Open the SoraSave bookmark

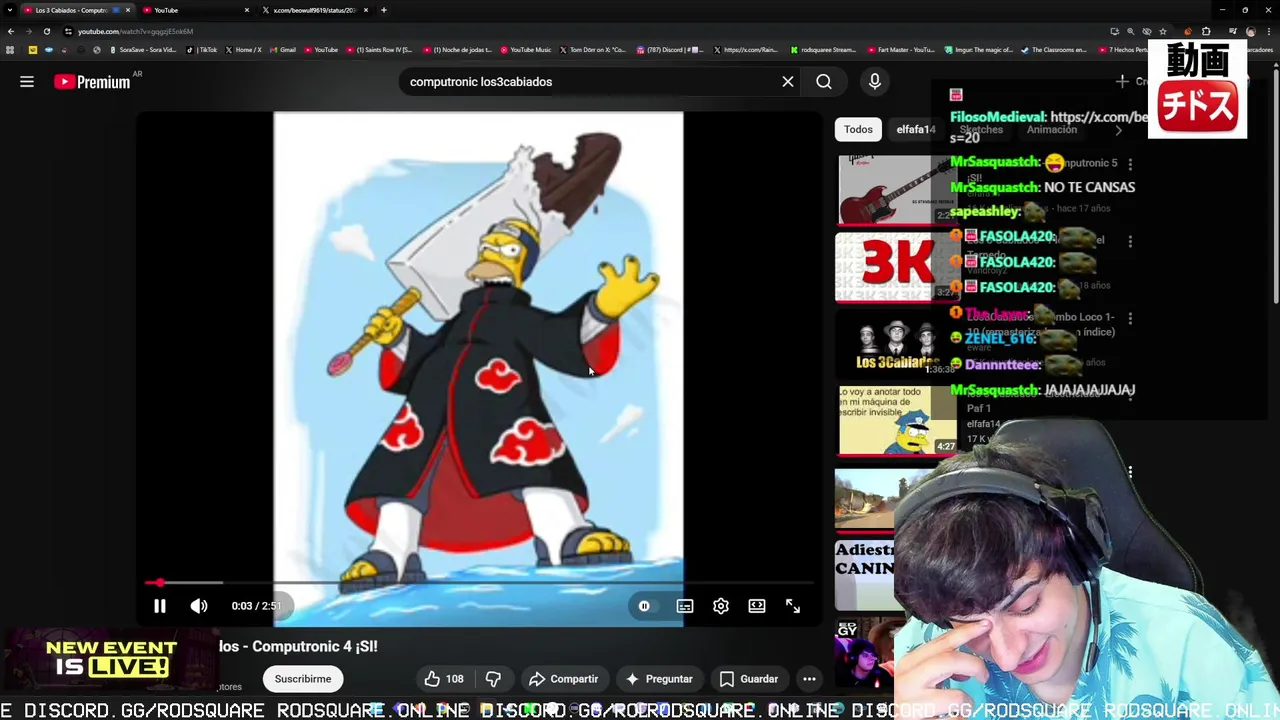point(143,49)
